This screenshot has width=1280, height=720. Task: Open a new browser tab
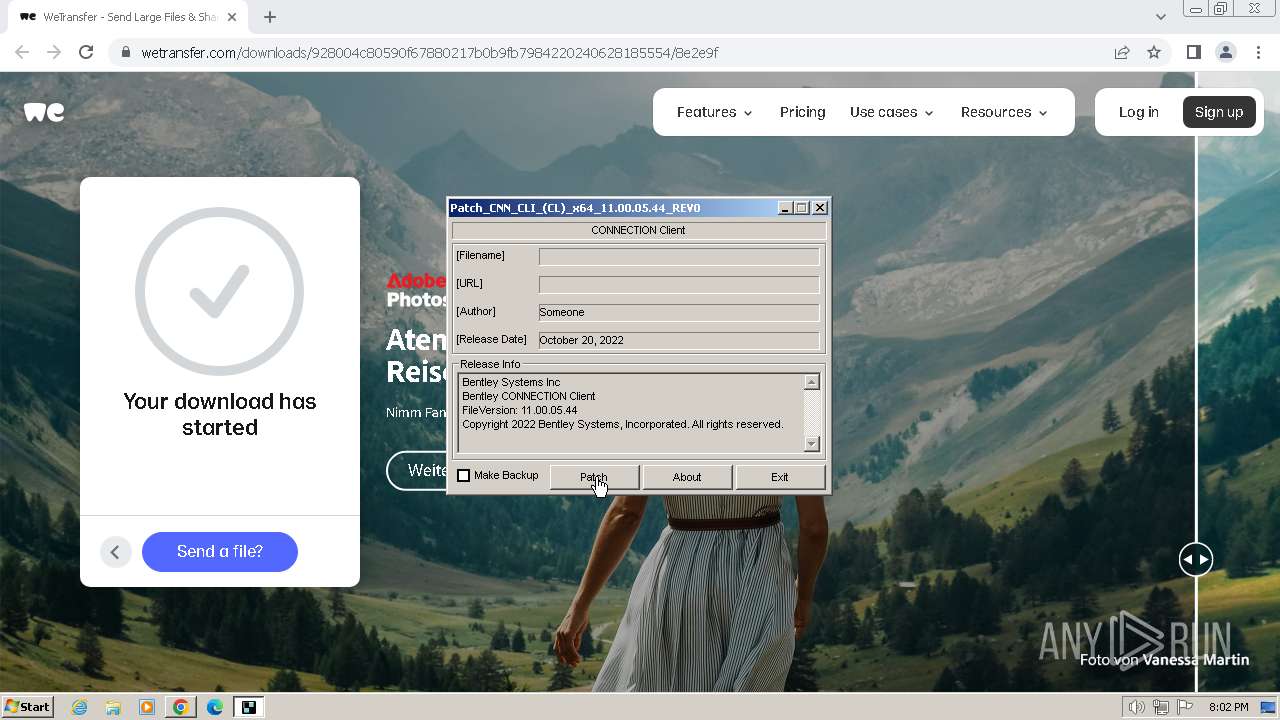[270, 16]
